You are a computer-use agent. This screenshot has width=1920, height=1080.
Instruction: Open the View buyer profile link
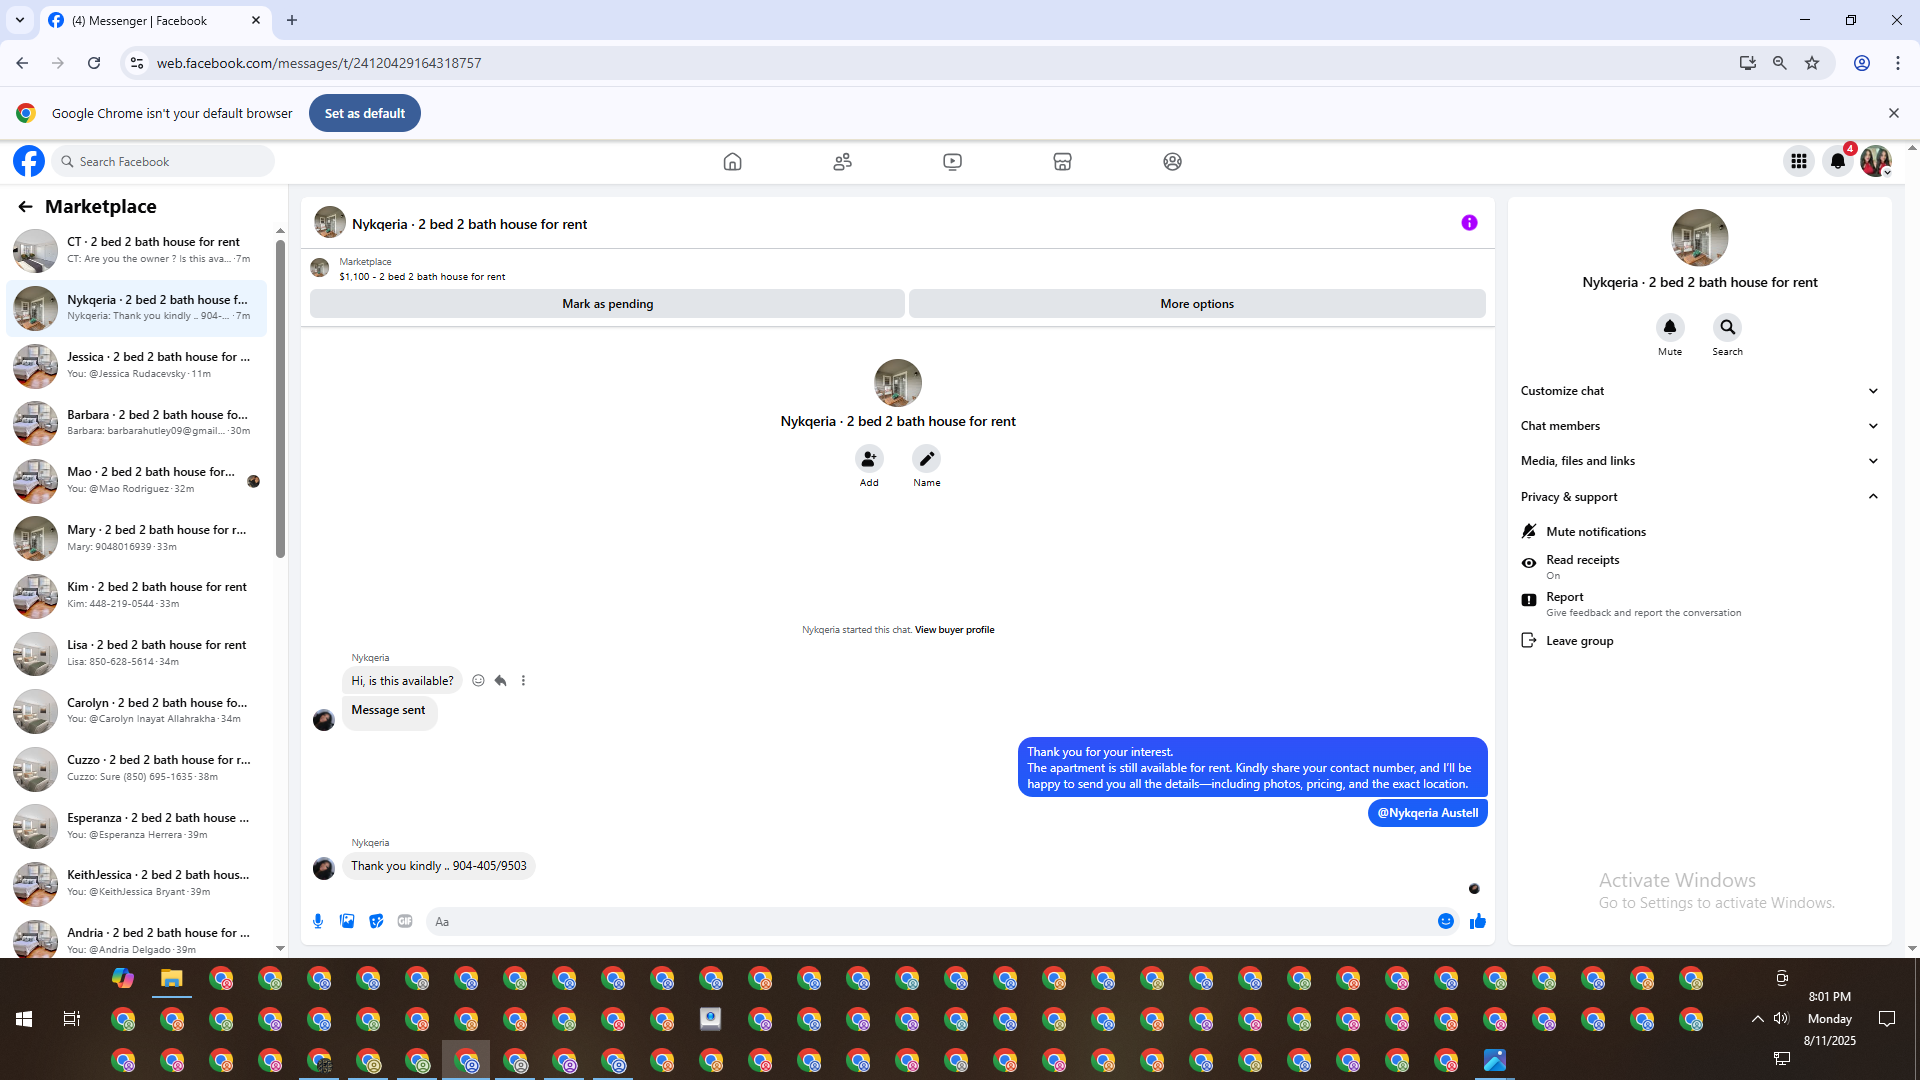[954, 630]
